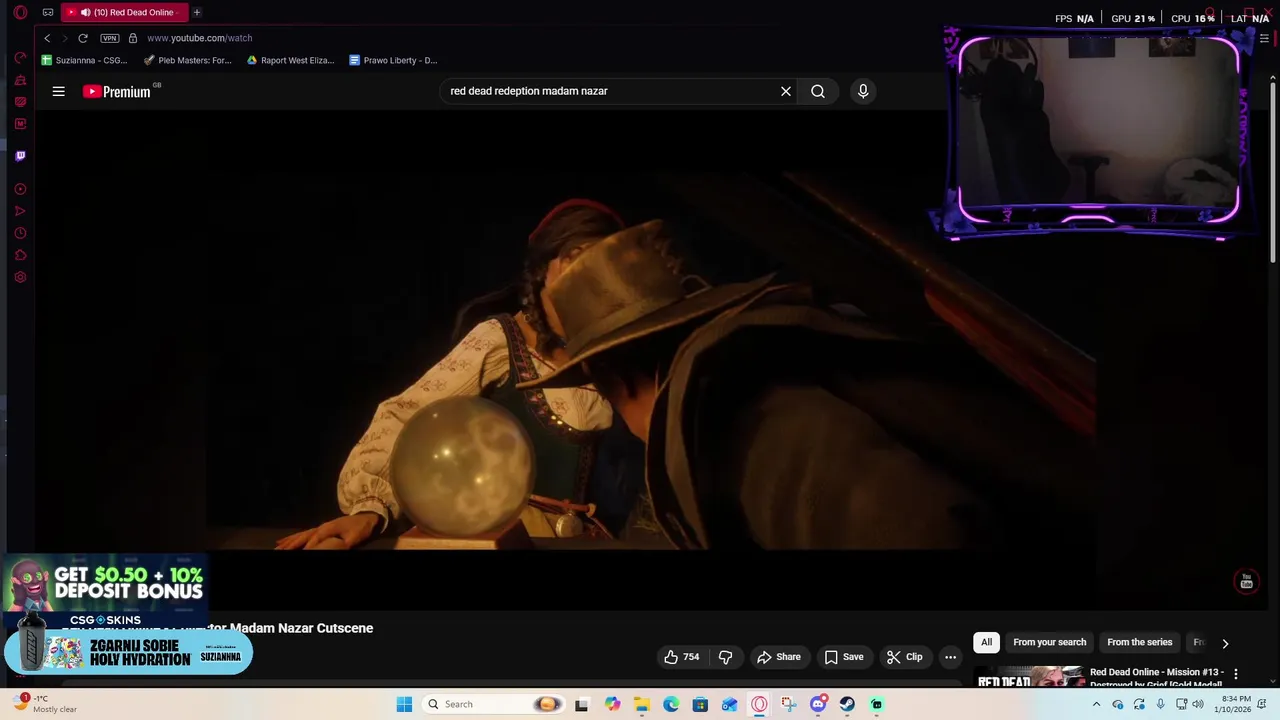Launch Microsoft Edge from the taskbar
The width and height of the screenshot is (1280, 720).
pos(671,704)
